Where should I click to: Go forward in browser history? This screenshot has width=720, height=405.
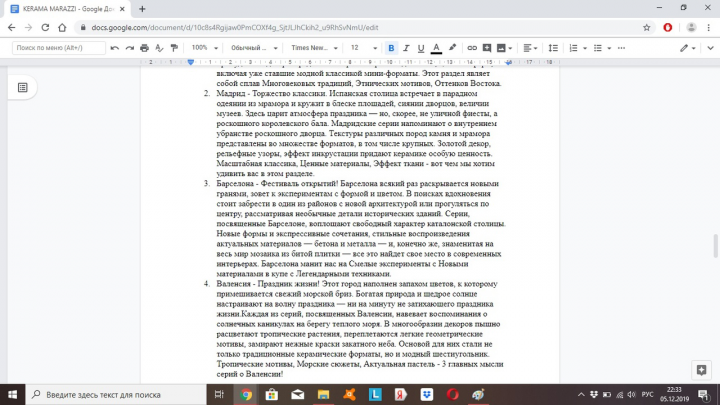click(x=28, y=28)
